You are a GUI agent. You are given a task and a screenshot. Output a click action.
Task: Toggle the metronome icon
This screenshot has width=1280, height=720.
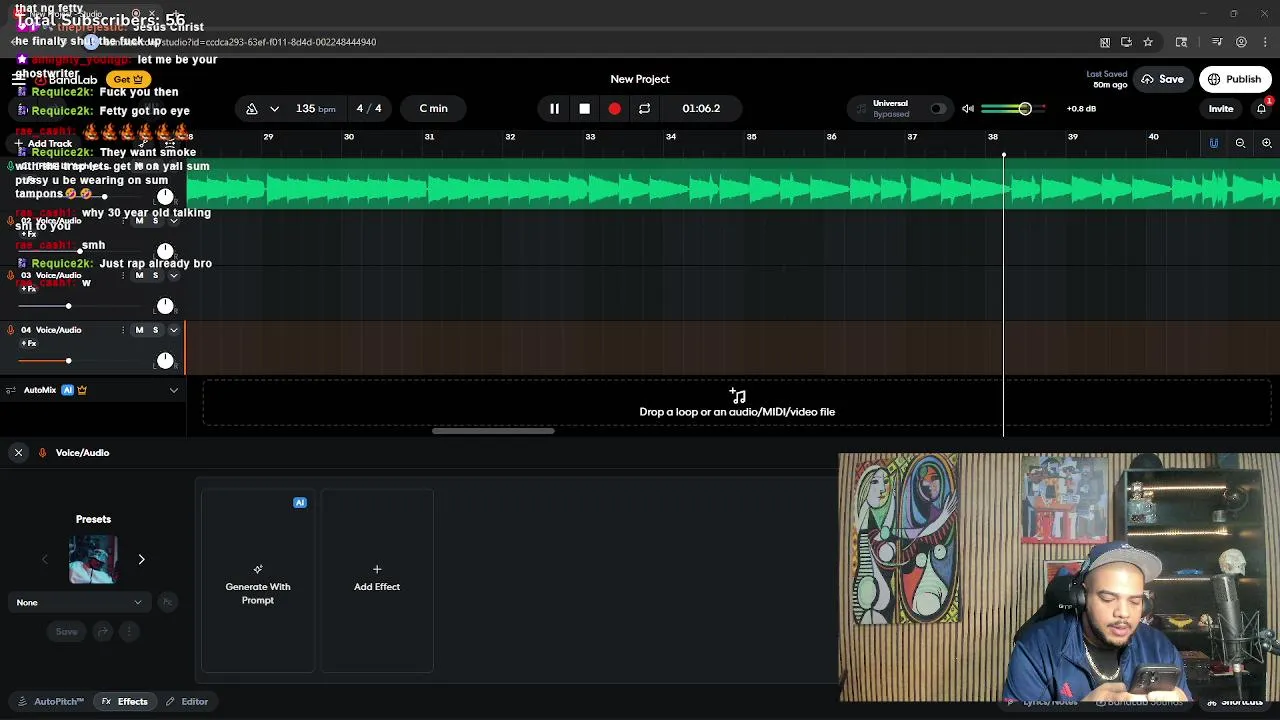coord(252,108)
